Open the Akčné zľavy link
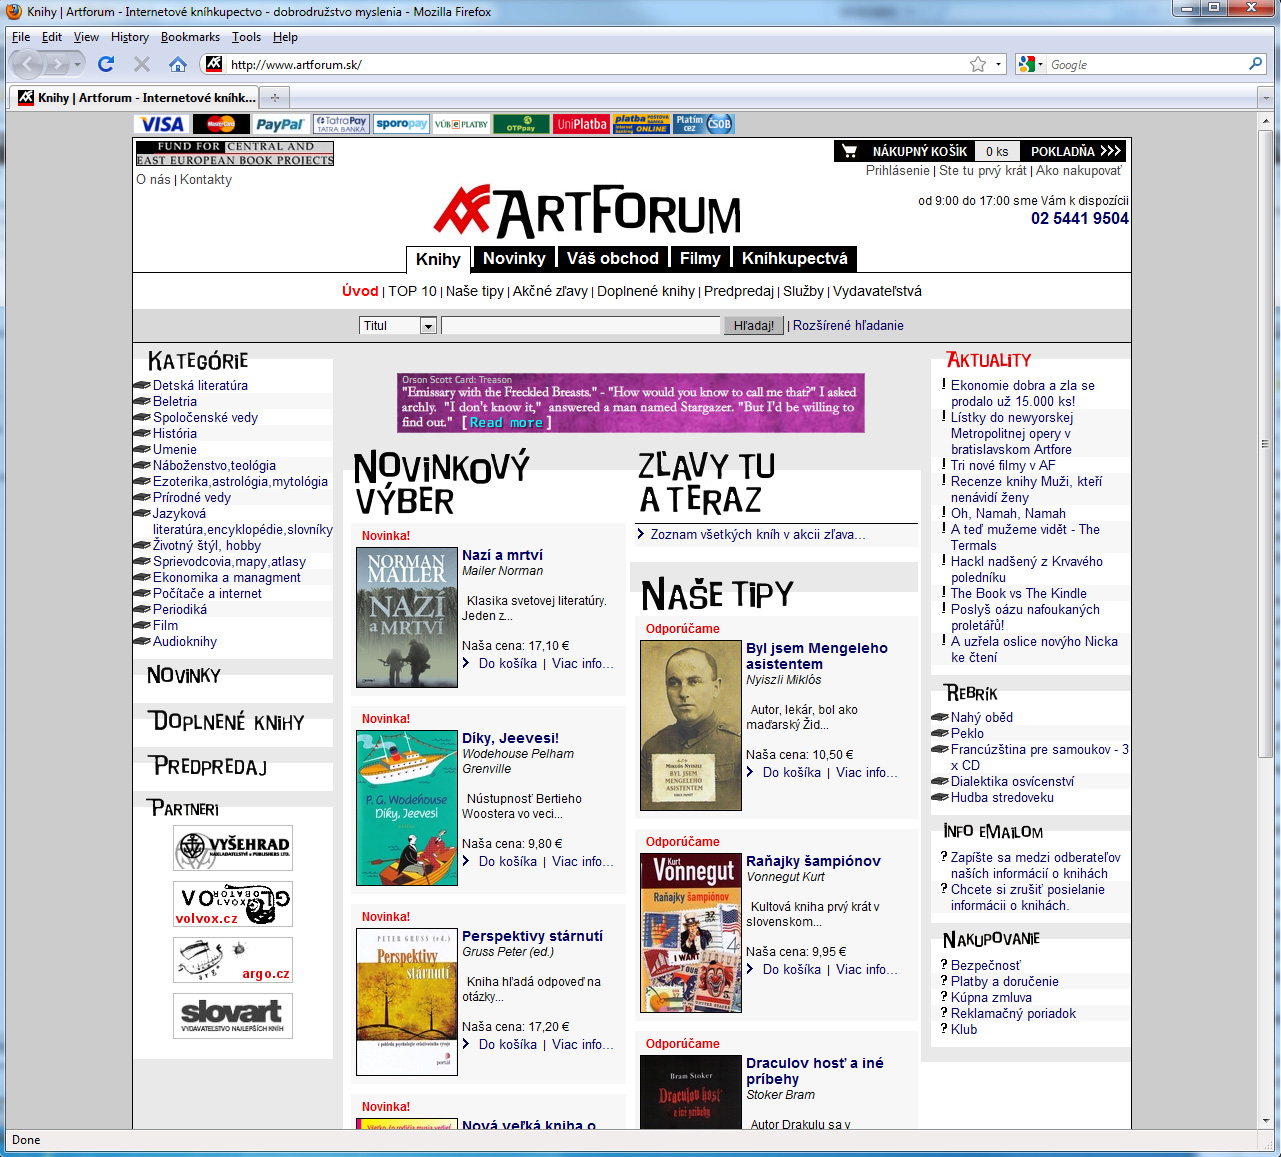 pos(550,291)
